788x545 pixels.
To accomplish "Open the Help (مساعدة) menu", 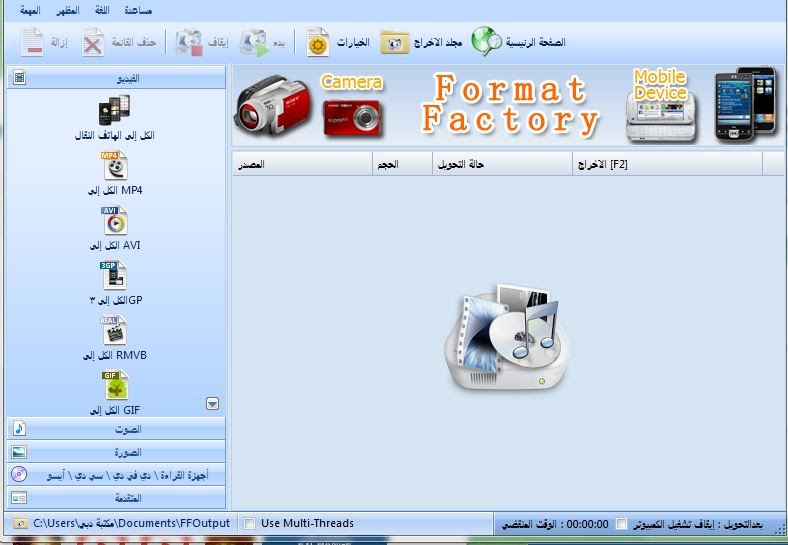I will pyautogui.click(x=138, y=10).
